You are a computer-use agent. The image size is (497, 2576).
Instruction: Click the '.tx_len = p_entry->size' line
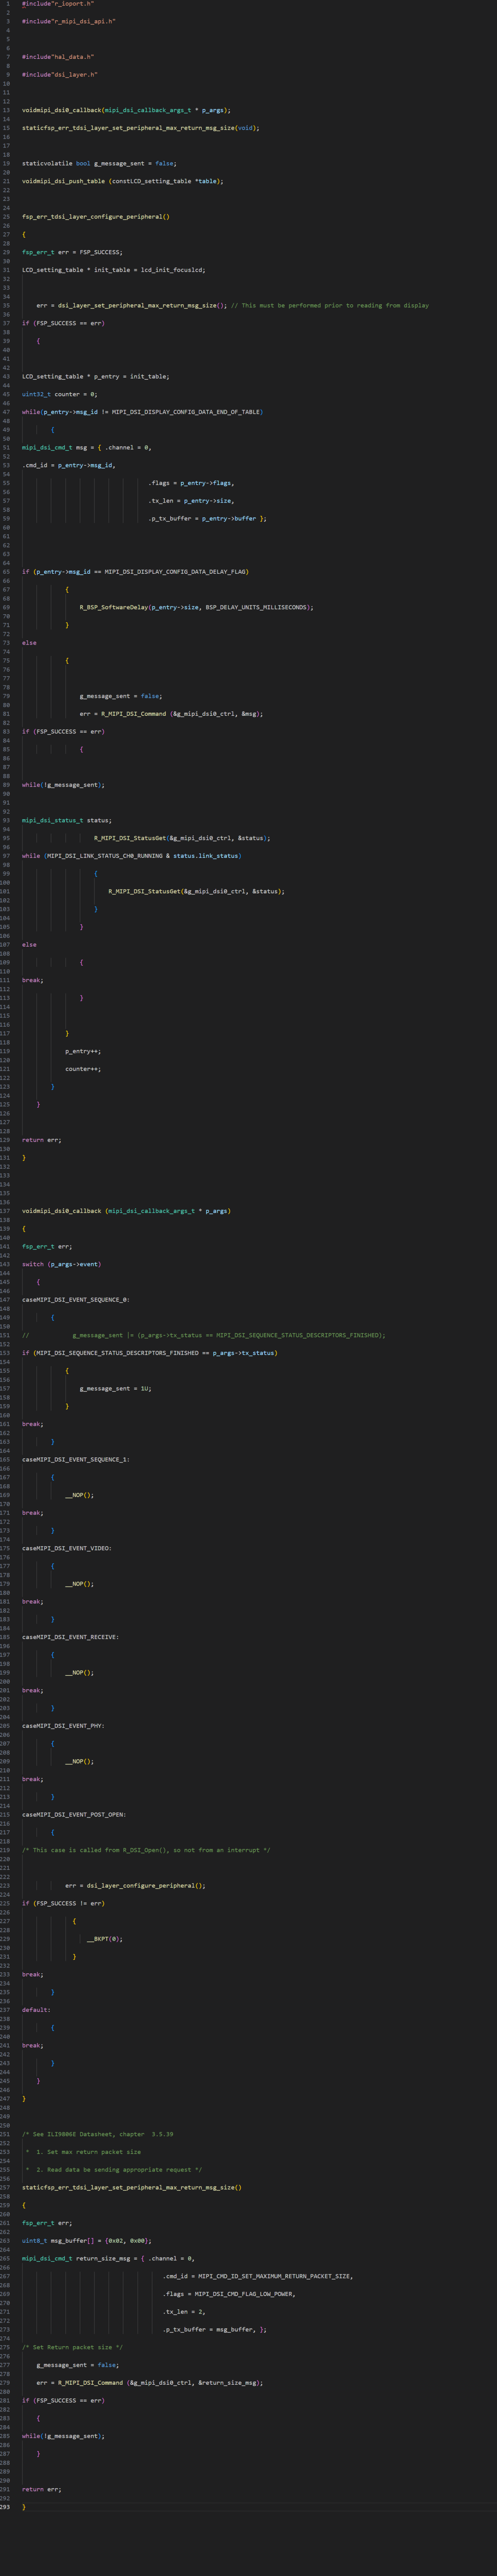(191, 500)
